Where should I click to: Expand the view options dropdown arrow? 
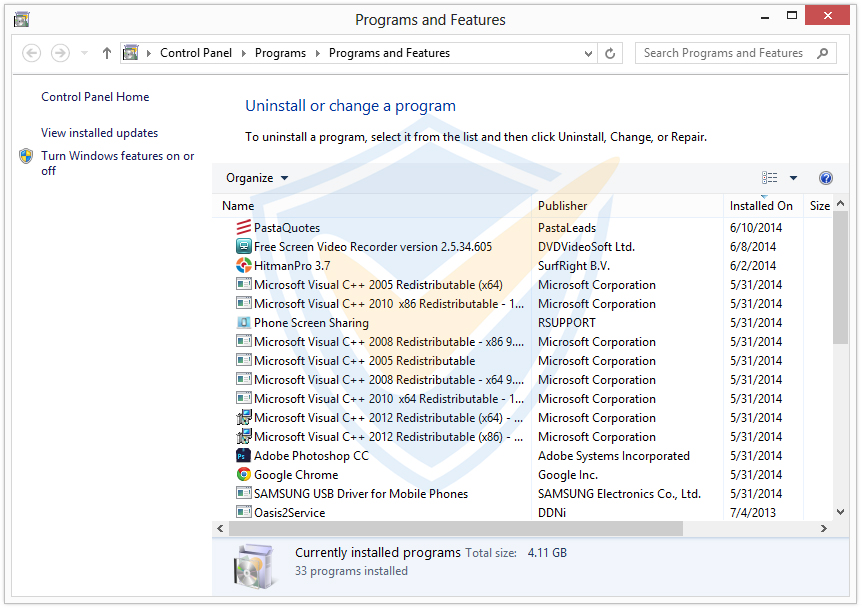coord(793,178)
